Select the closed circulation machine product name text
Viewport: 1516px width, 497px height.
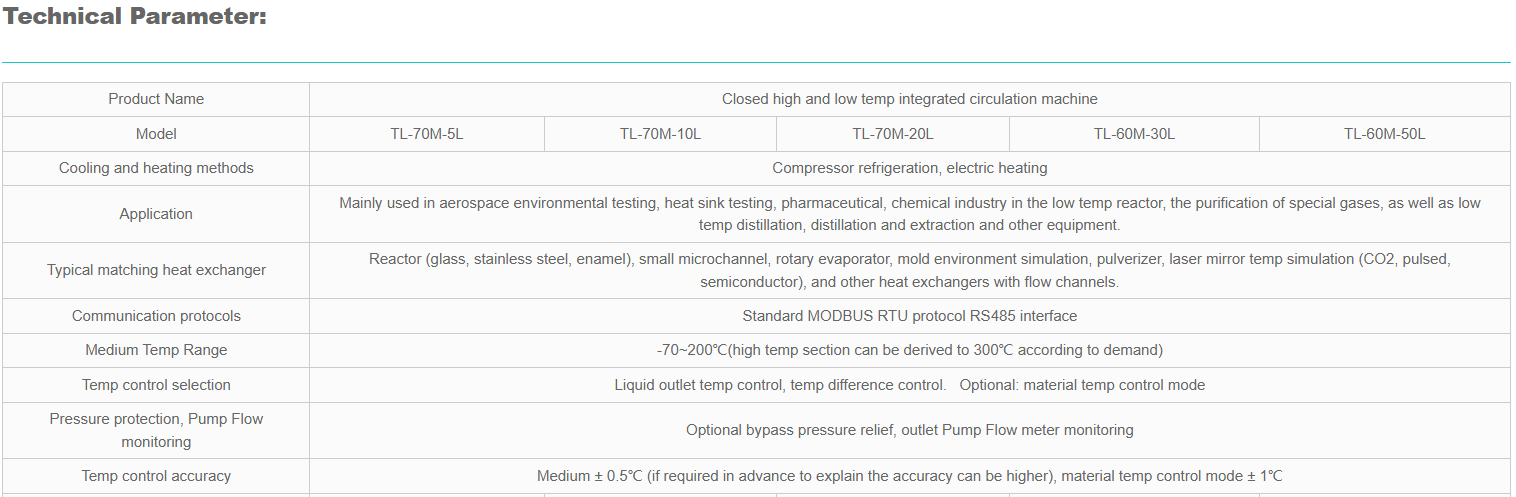[x=909, y=99]
